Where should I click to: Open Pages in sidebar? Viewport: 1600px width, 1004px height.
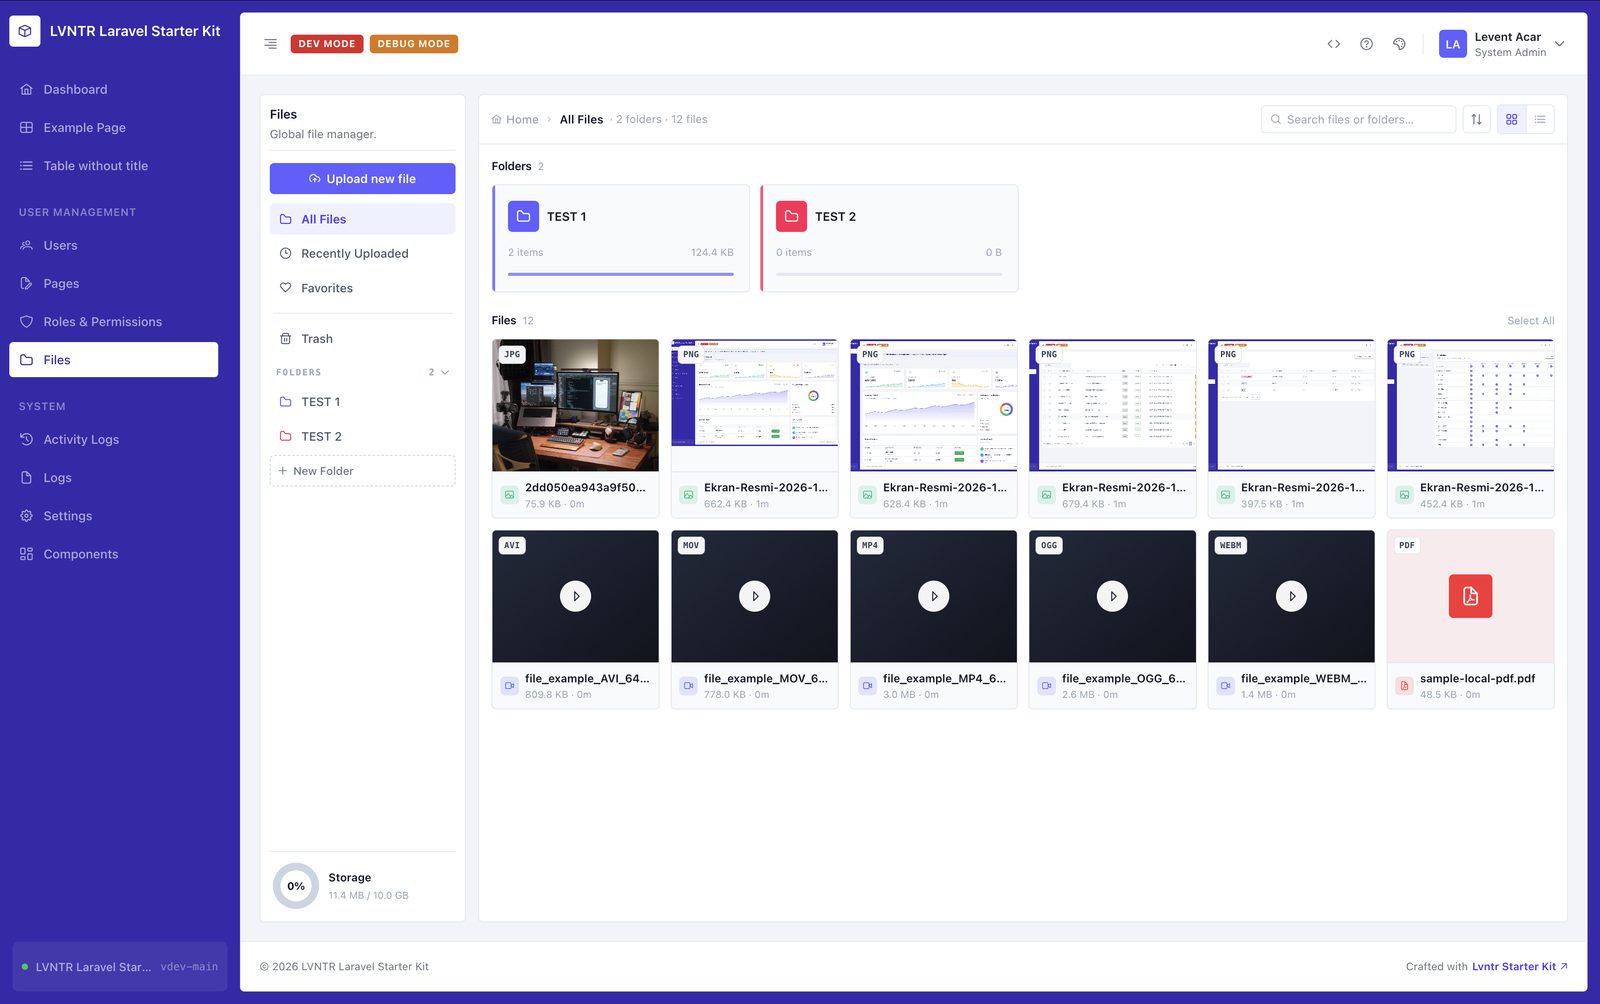pos(114,284)
